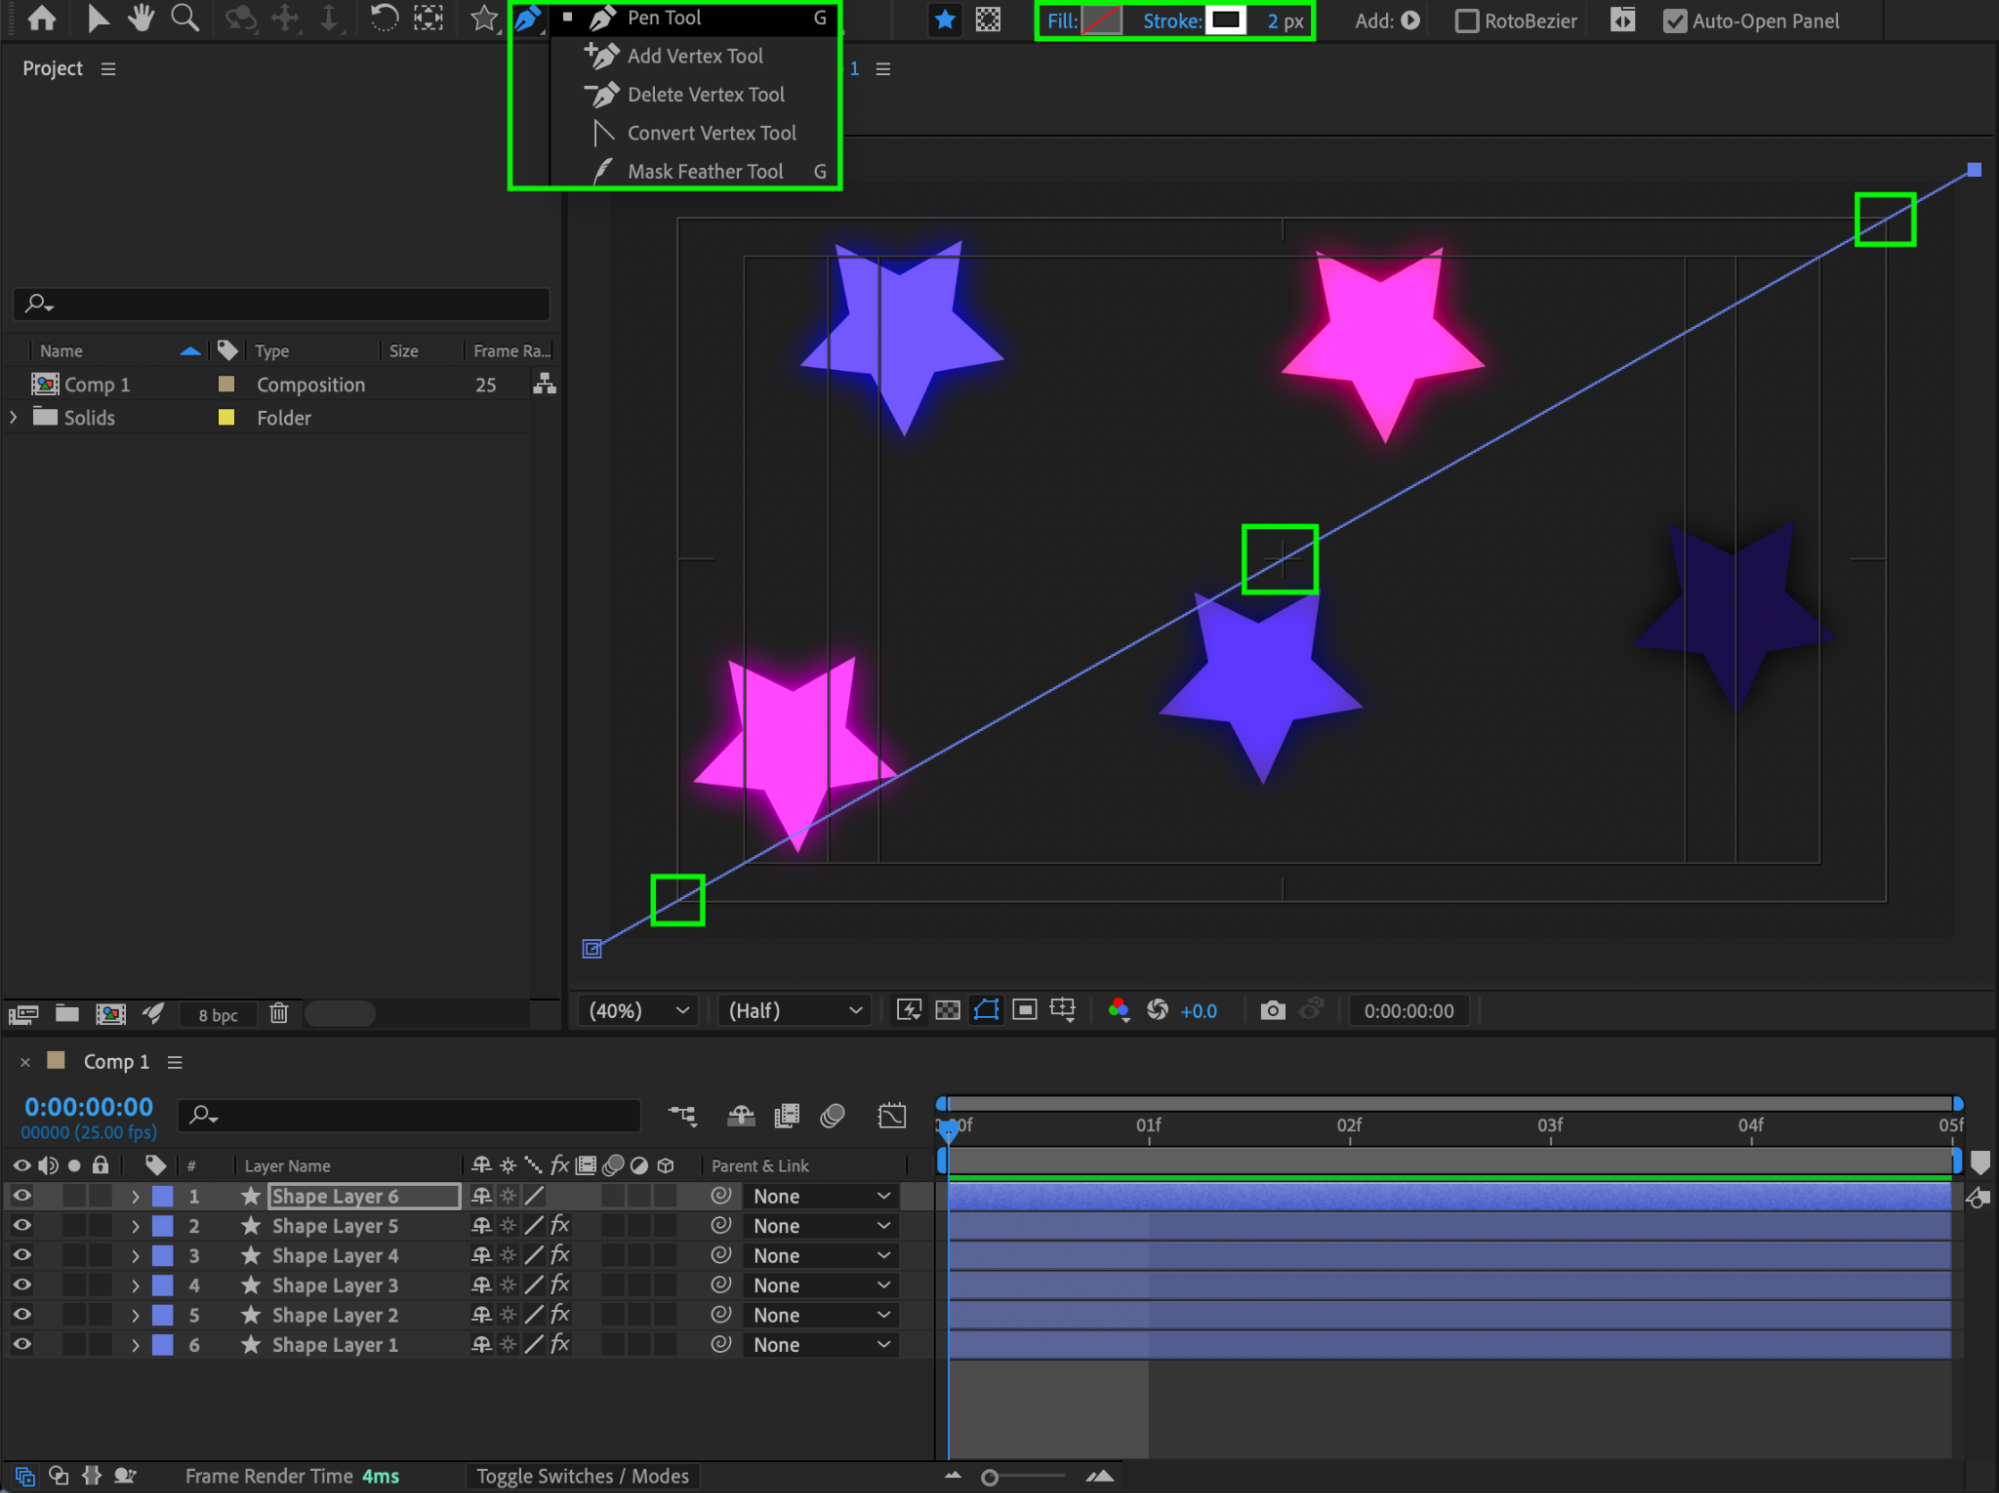Click the Home icon in the toolbar
Screen dimensions: 1999x1494
point(42,18)
